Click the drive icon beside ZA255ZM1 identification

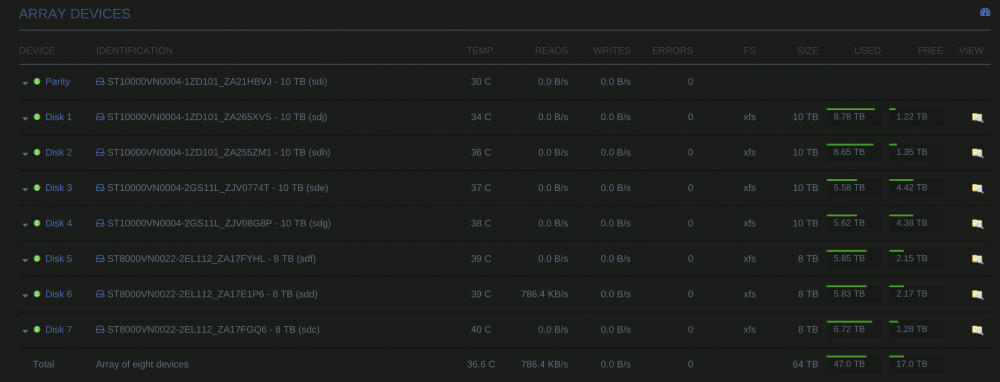coord(100,152)
